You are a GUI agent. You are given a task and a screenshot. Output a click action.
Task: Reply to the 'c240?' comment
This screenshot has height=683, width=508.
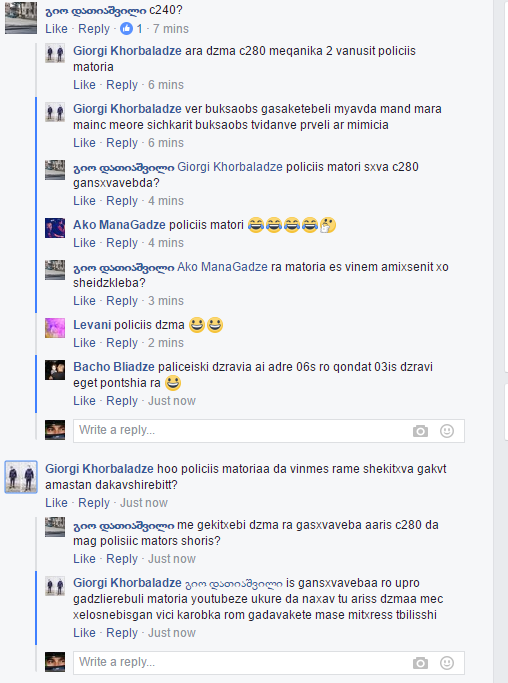(x=94, y=29)
